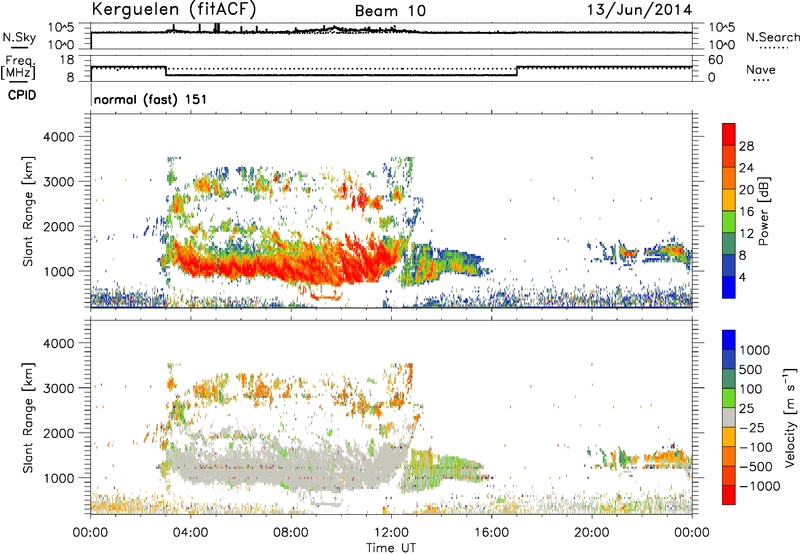
Task: Click the '08:00' time tick label
Action: (x=291, y=533)
